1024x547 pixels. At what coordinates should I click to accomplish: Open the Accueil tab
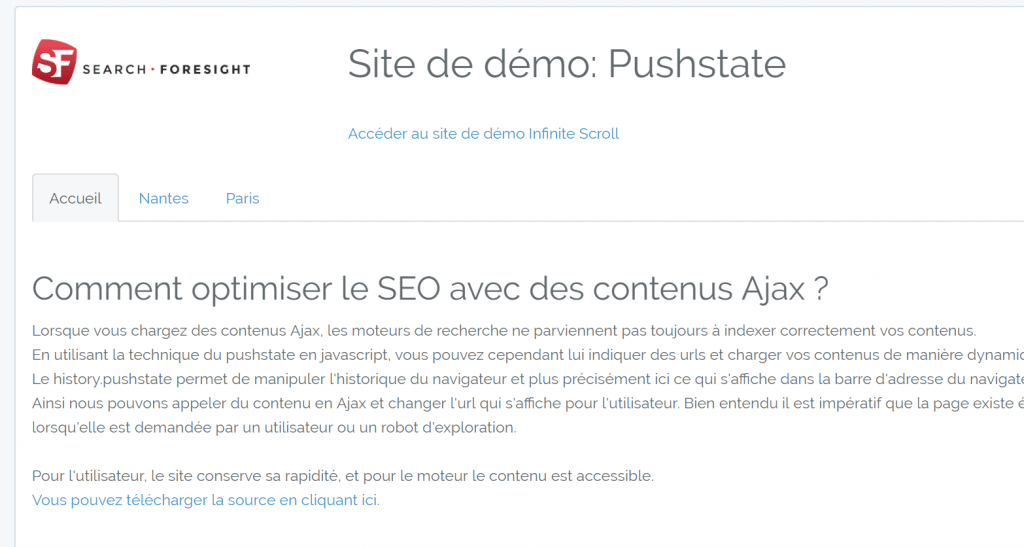tap(75, 198)
